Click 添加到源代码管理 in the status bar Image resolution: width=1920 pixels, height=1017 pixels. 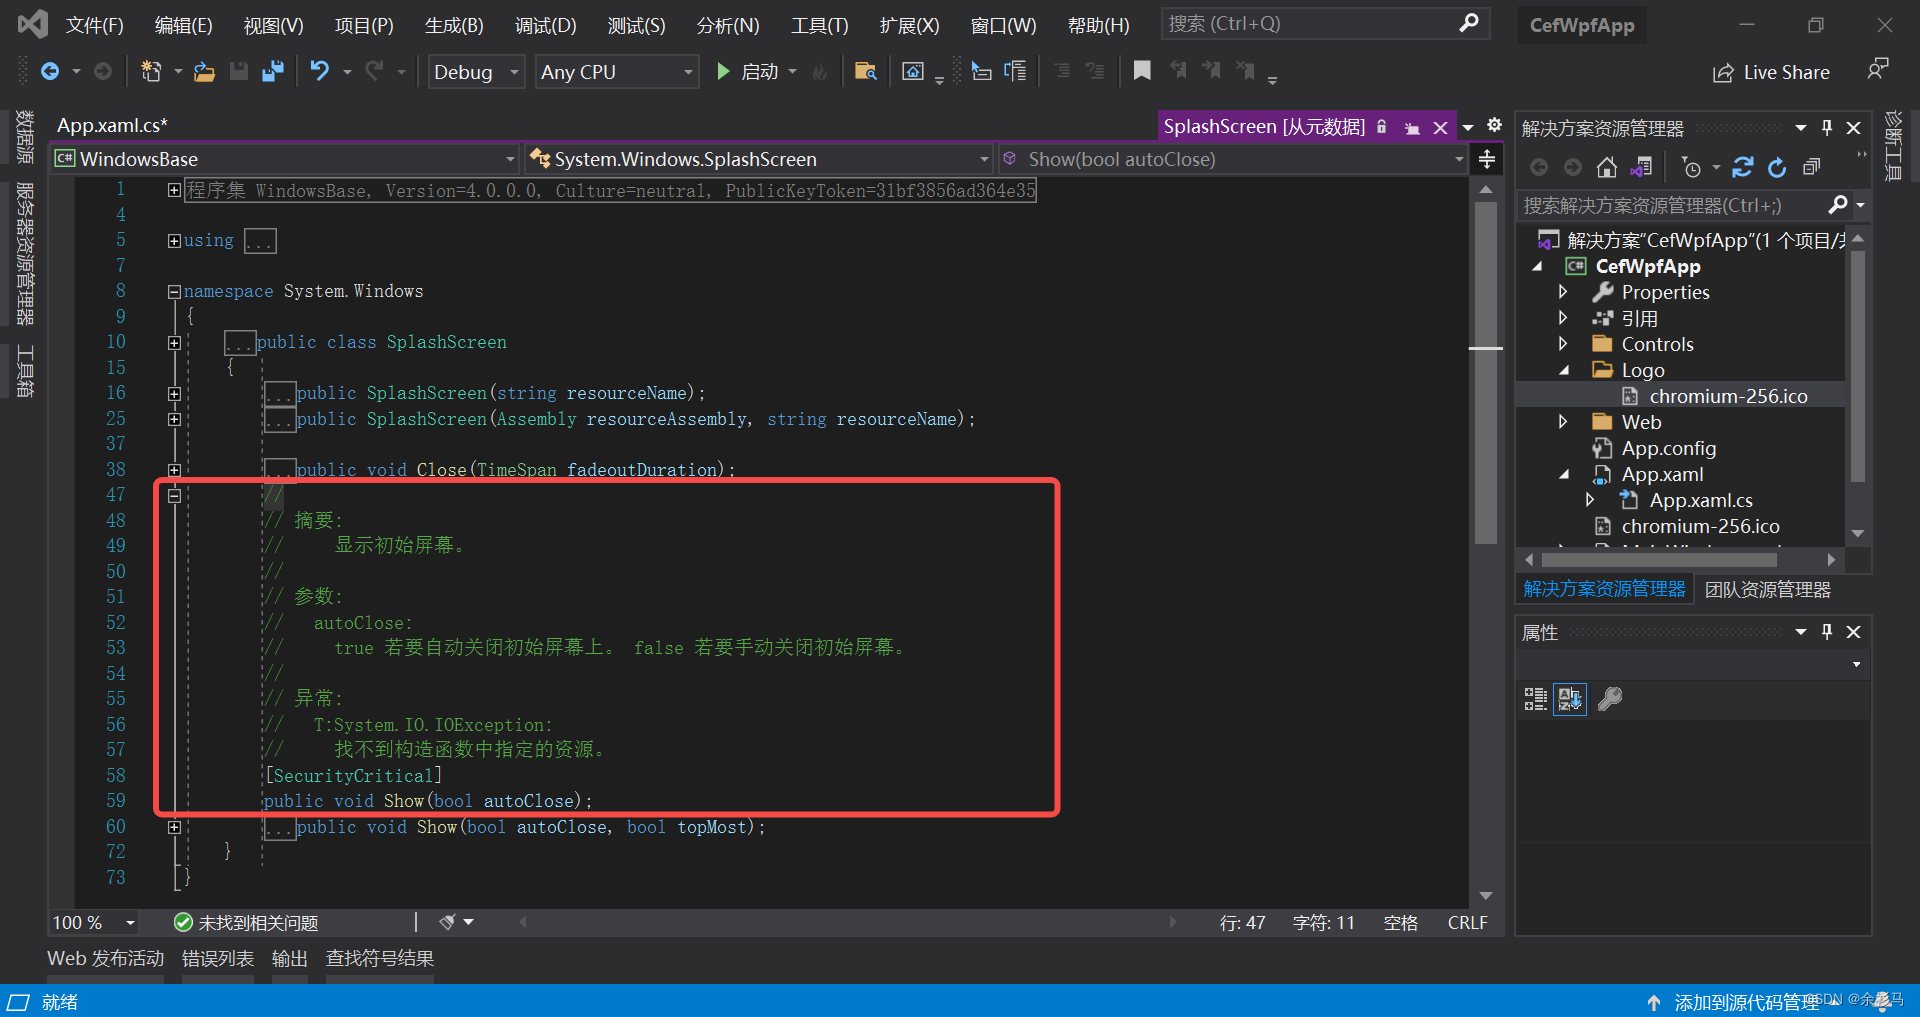1745,1001
